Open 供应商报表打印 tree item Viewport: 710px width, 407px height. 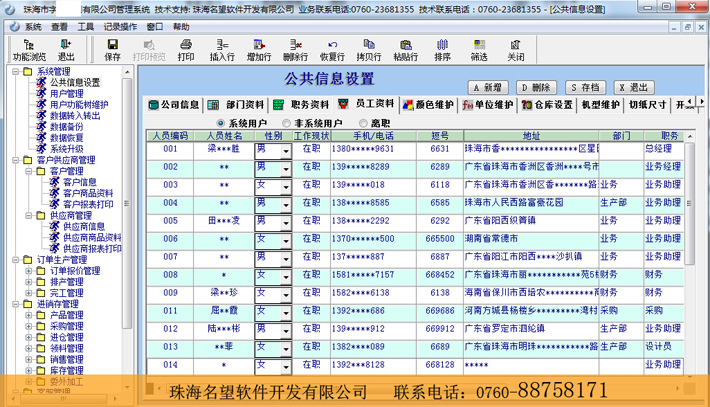pos(92,249)
